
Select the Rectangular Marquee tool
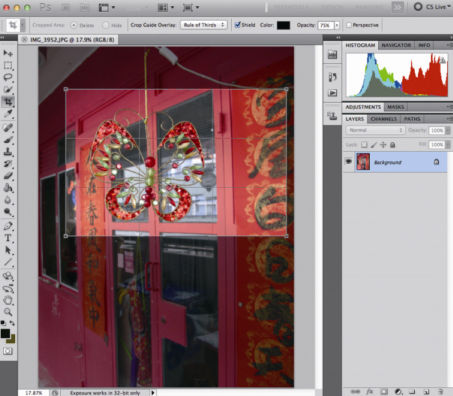[x=8, y=65]
